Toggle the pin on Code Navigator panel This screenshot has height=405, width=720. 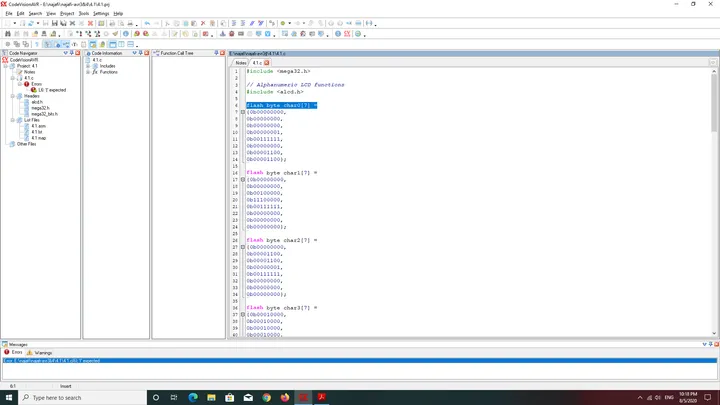pos(72,53)
